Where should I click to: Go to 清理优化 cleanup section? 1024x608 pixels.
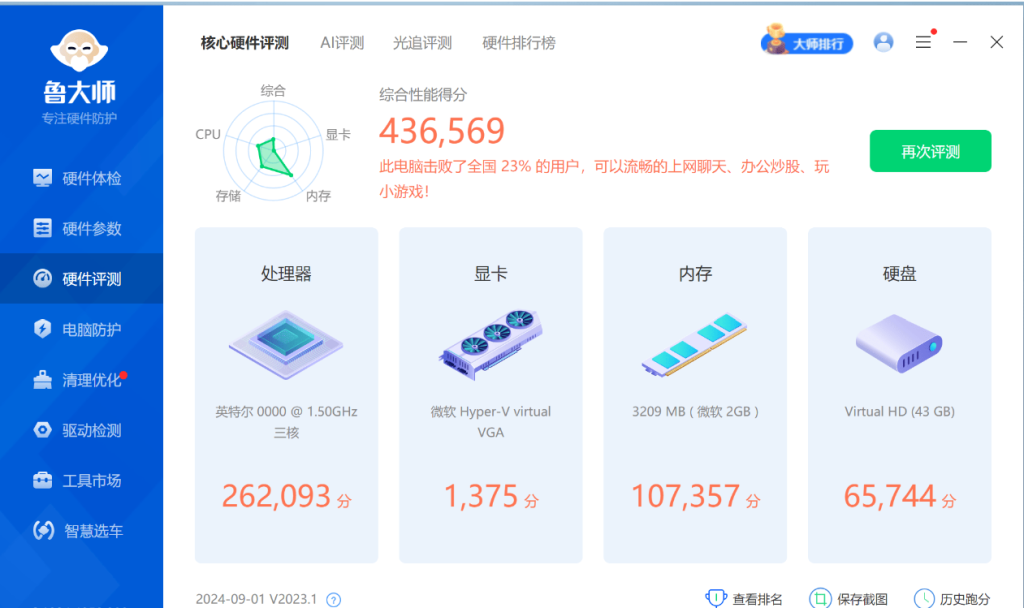pyautogui.click(x=80, y=380)
